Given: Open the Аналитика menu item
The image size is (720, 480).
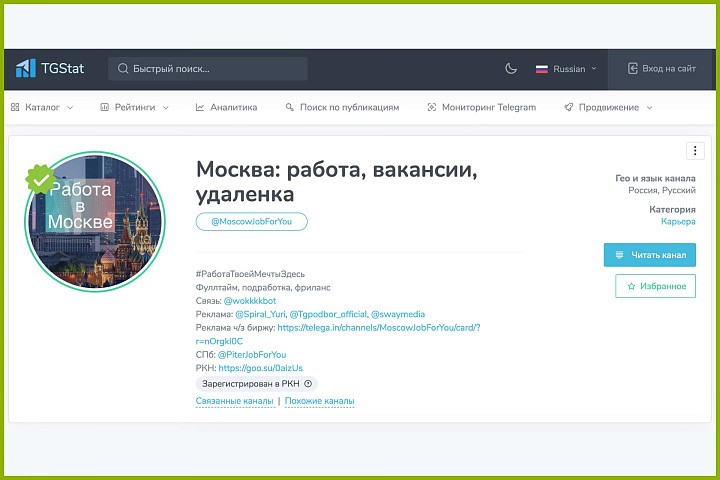Looking at the screenshot, I should (x=226, y=107).
